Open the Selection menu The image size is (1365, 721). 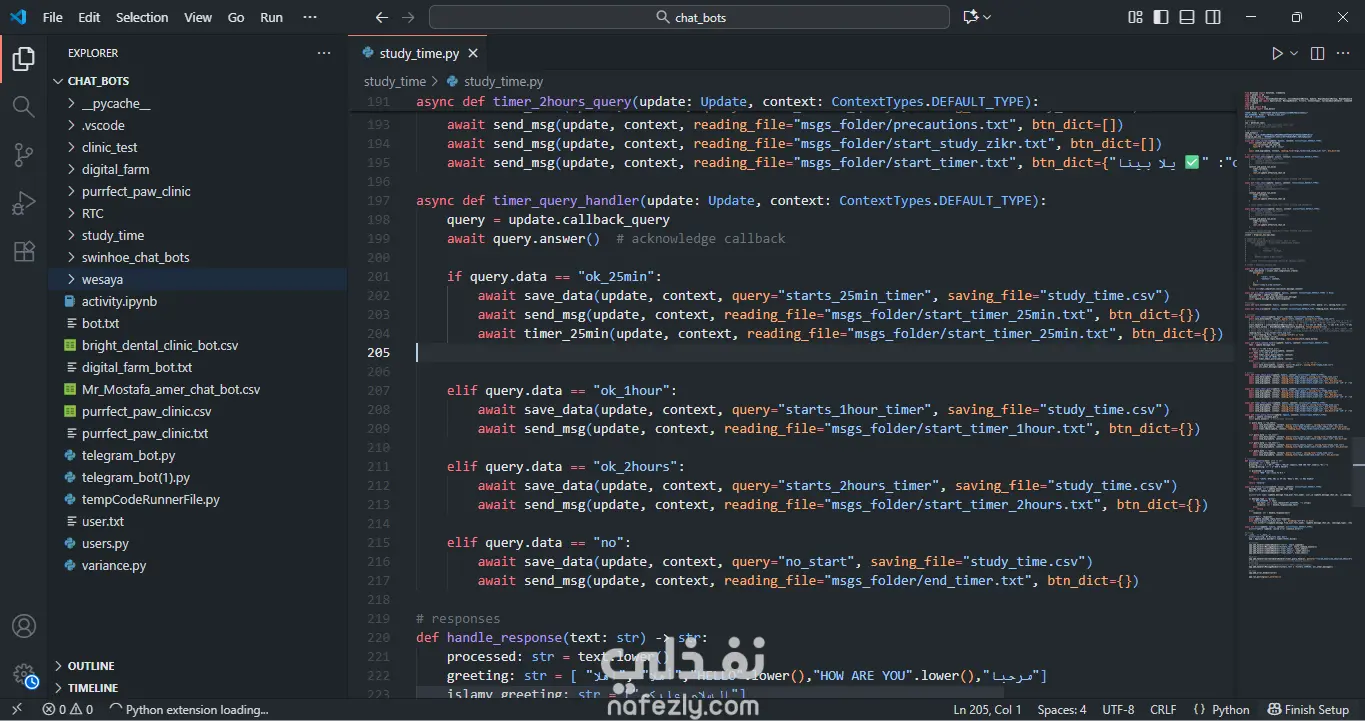142,17
